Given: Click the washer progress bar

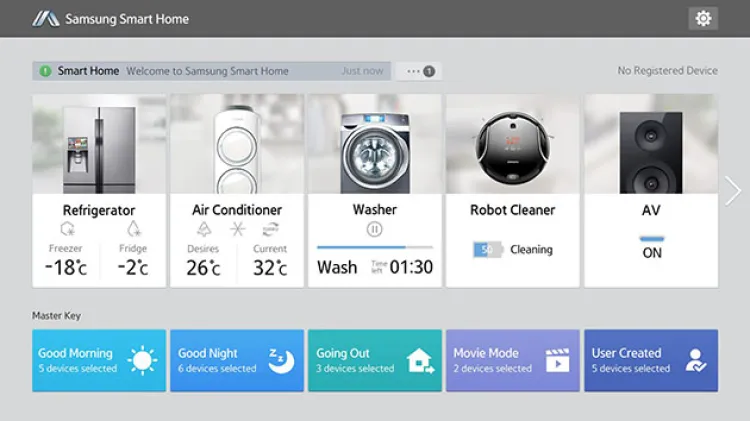Looking at the screenshot, I should pos(374,247).
